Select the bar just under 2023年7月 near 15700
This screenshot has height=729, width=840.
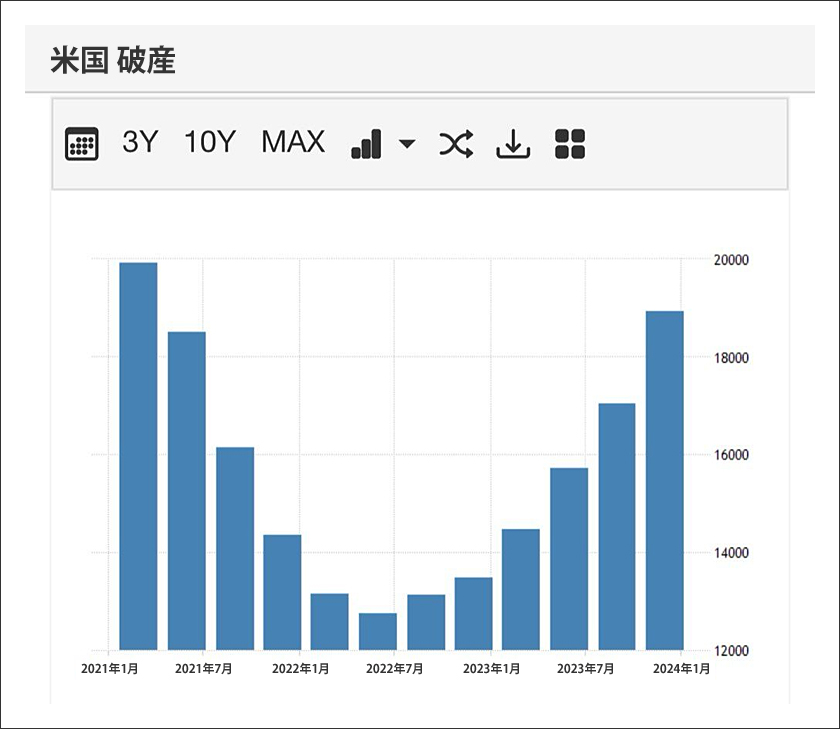tap(569, 558)
